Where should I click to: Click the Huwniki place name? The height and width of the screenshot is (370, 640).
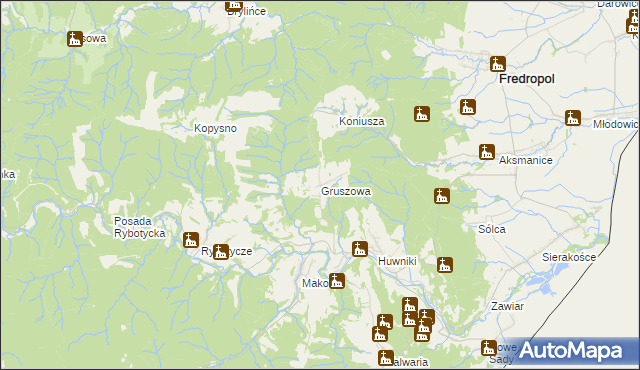pos(397,261)
